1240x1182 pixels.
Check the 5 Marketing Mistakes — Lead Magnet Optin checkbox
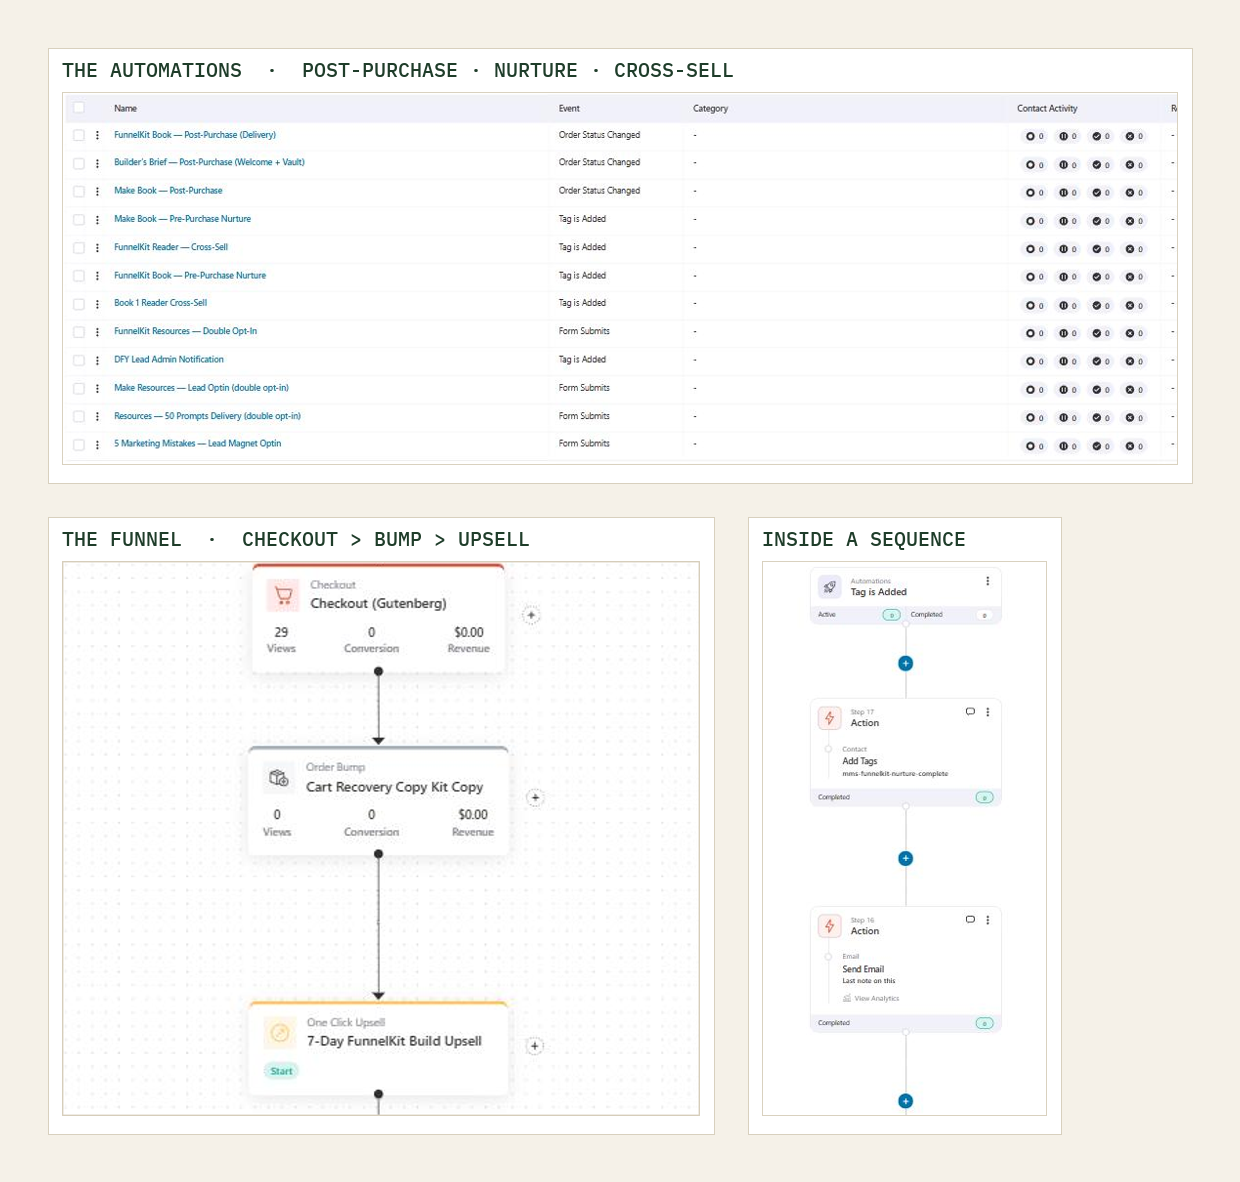79,444
